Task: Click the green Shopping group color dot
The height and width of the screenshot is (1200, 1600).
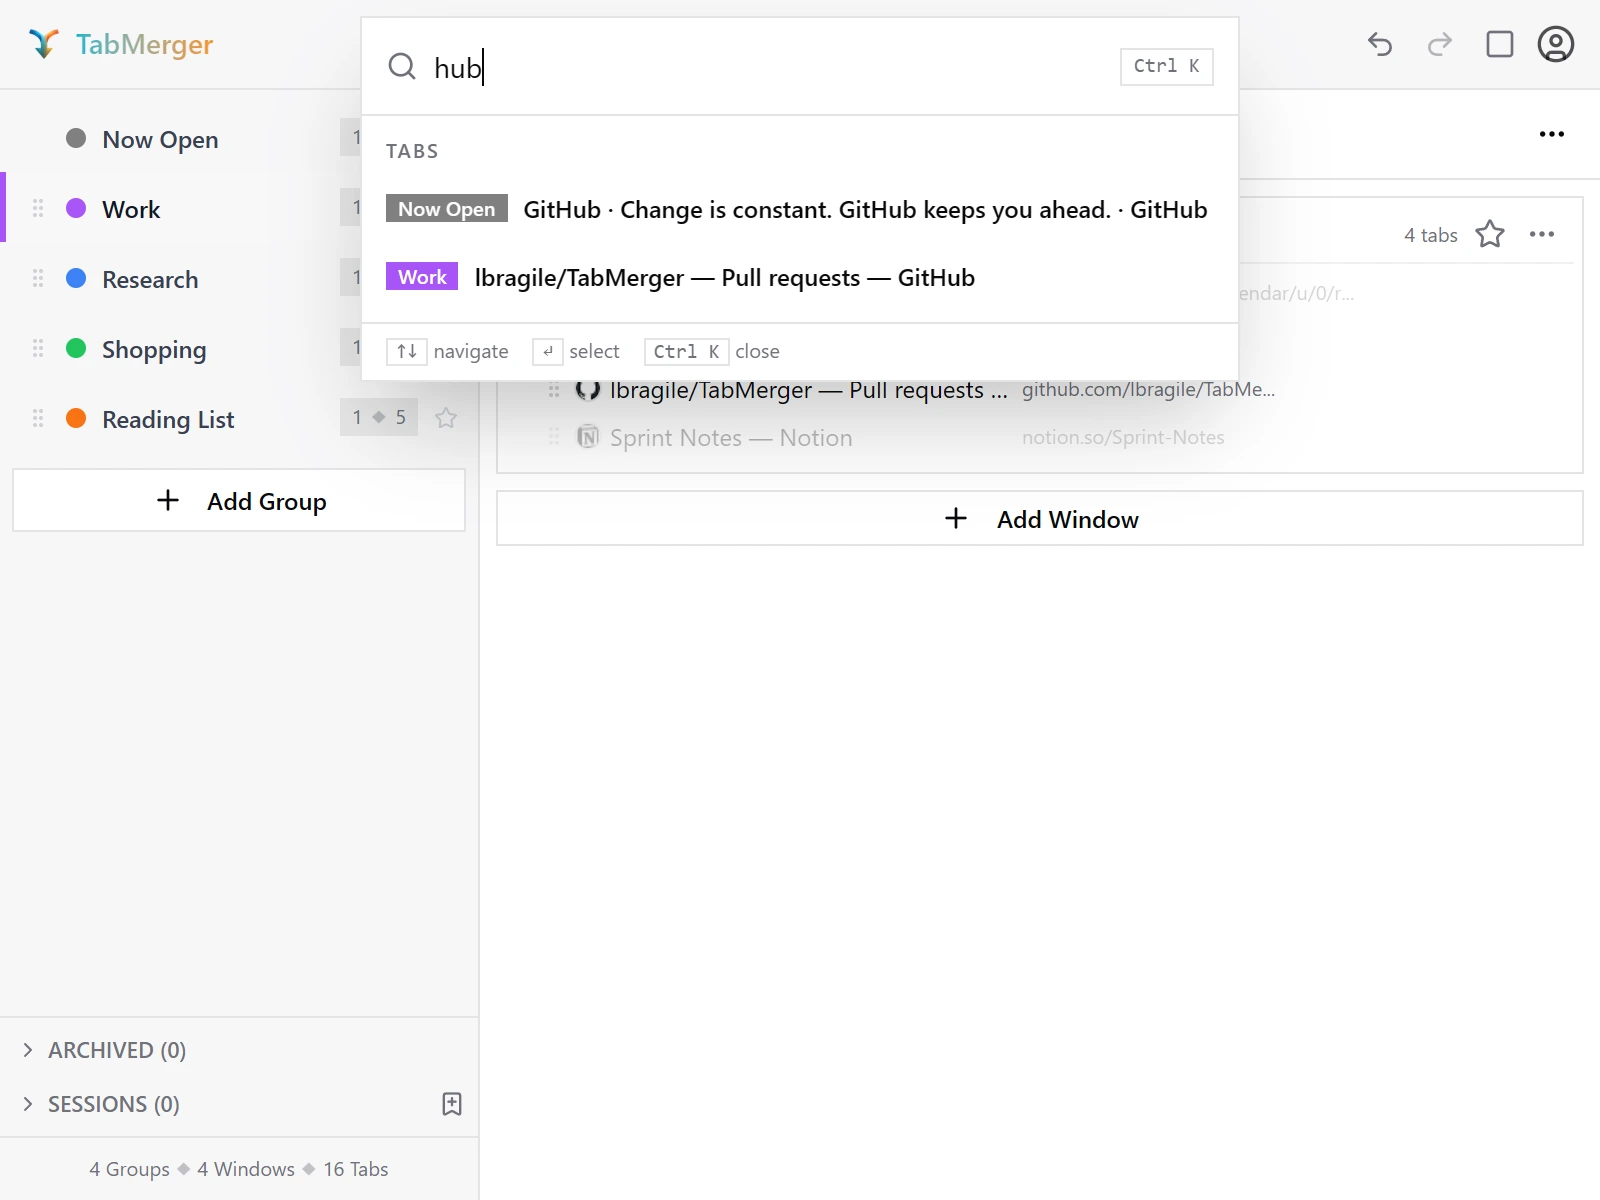Action: click(76, 348)
